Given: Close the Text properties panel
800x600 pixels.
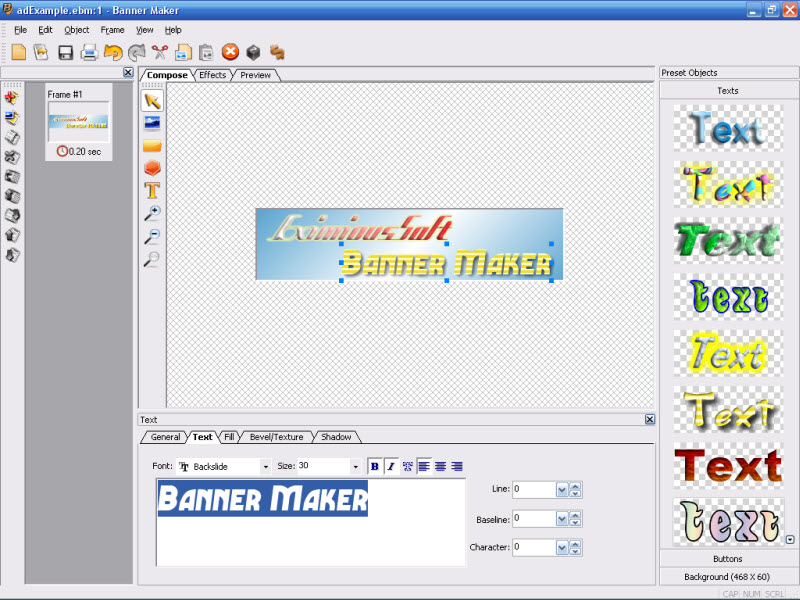Looking at the screenshot, I should click(x=649, y=419).
